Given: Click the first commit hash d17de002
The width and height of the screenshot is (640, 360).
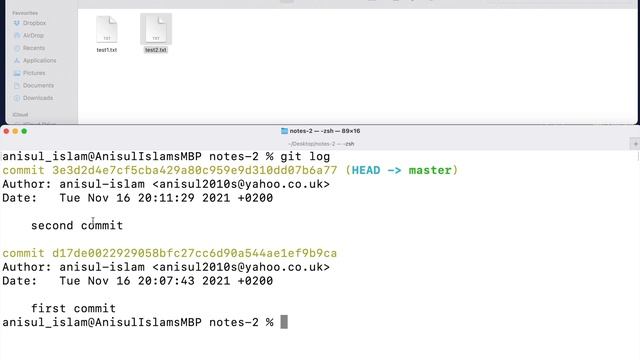Looking at the screenshot, I should click(195, 253).
